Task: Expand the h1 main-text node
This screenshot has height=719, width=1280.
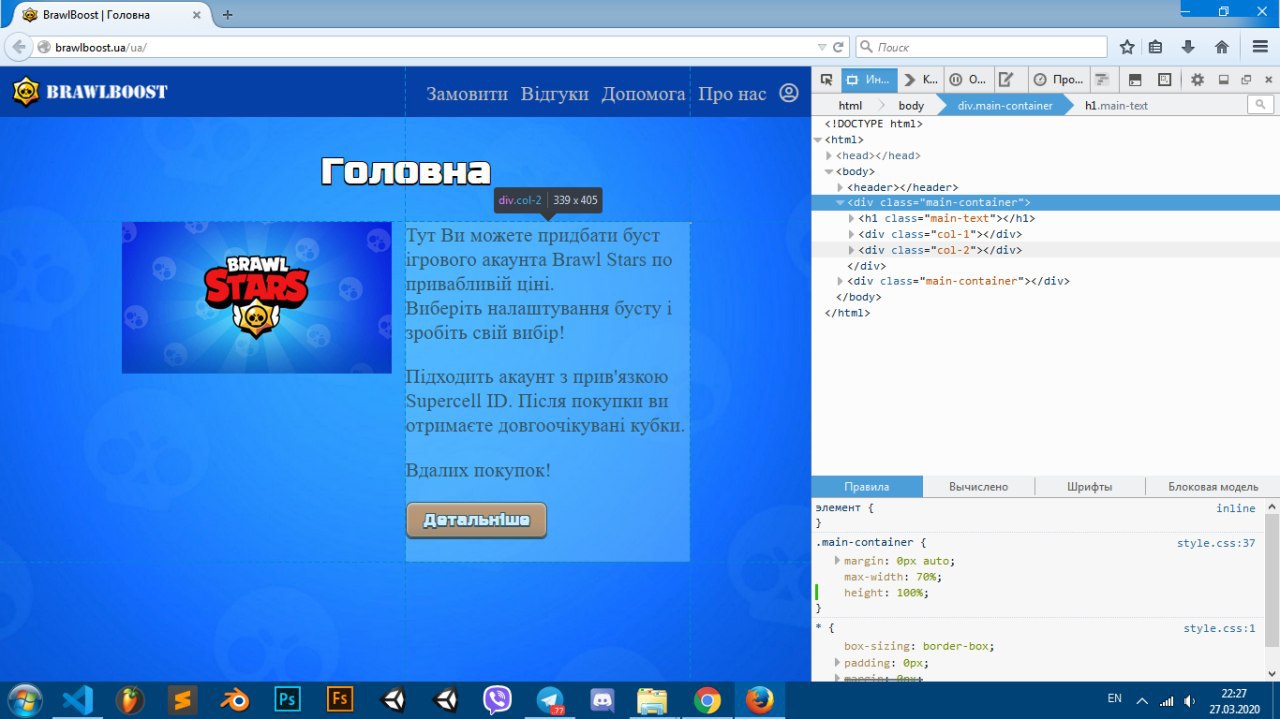Action: click(x=851, y=218)
